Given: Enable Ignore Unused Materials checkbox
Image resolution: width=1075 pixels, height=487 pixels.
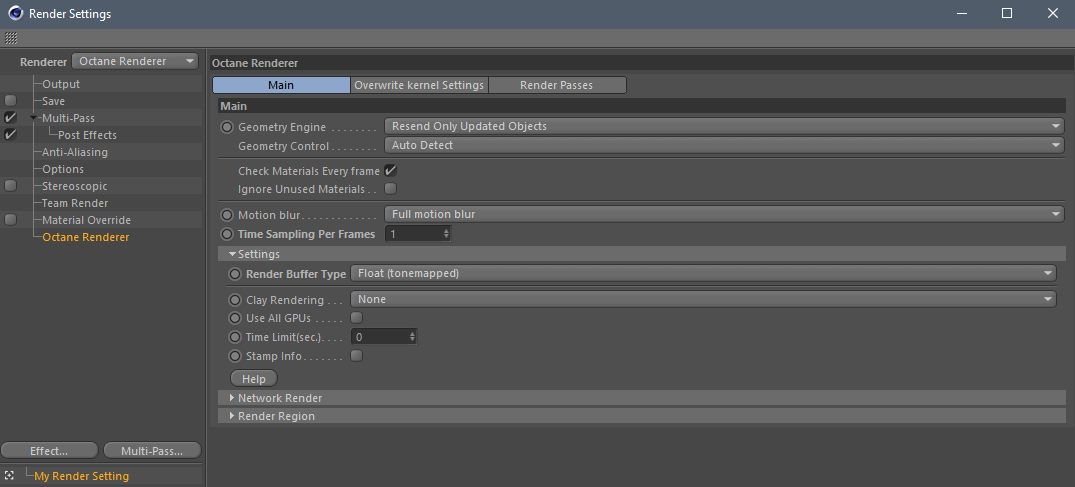Looking at the screenshot, I should click(391, 189).
